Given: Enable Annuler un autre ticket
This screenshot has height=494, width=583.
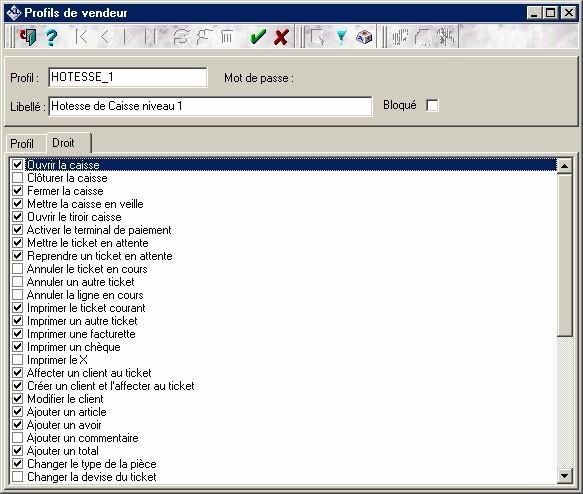Looking at the screenshot, I should 17,282.
